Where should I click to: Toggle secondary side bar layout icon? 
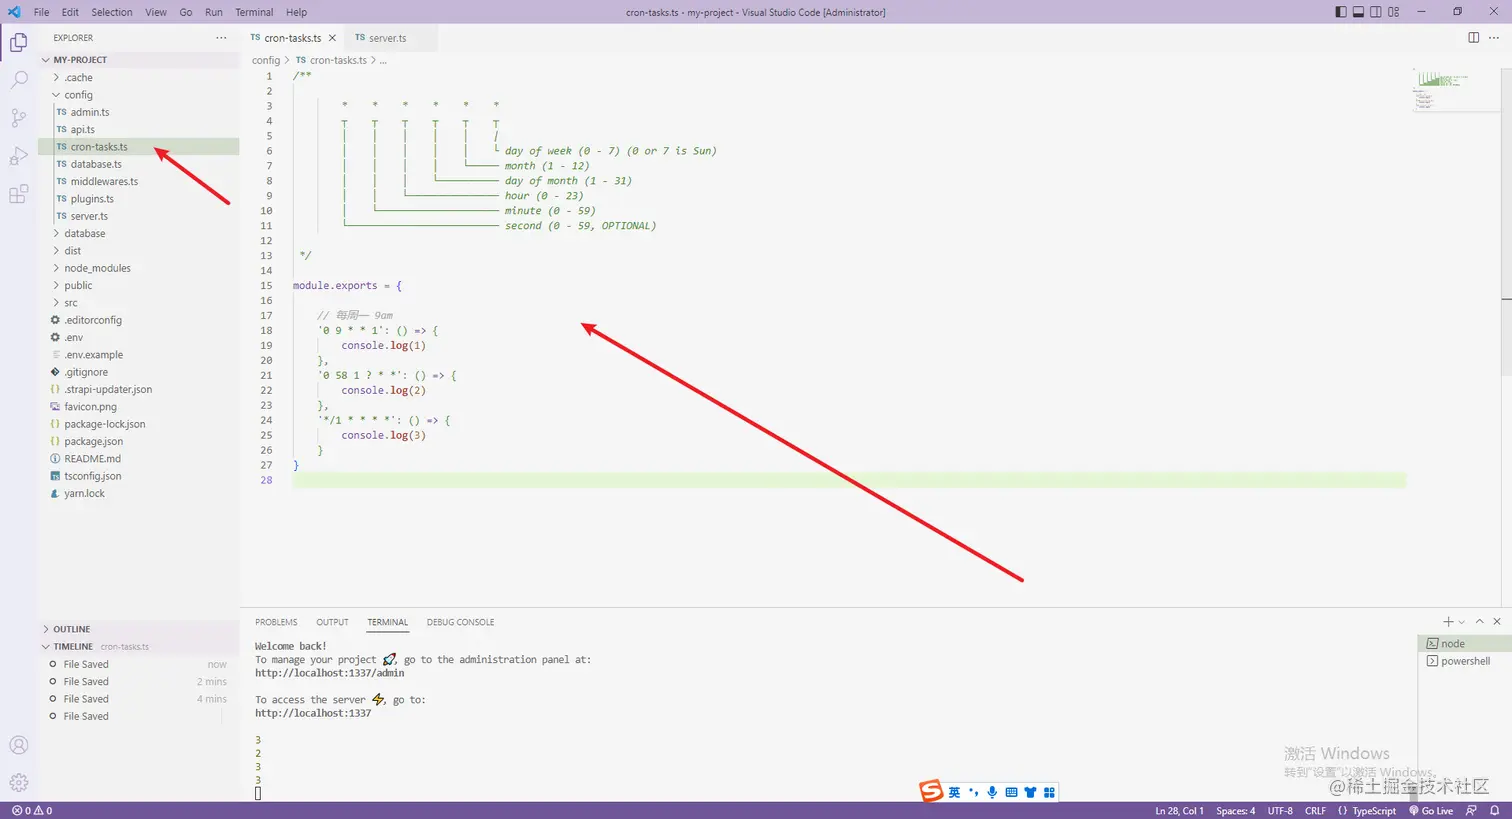tap(1376, 12)
